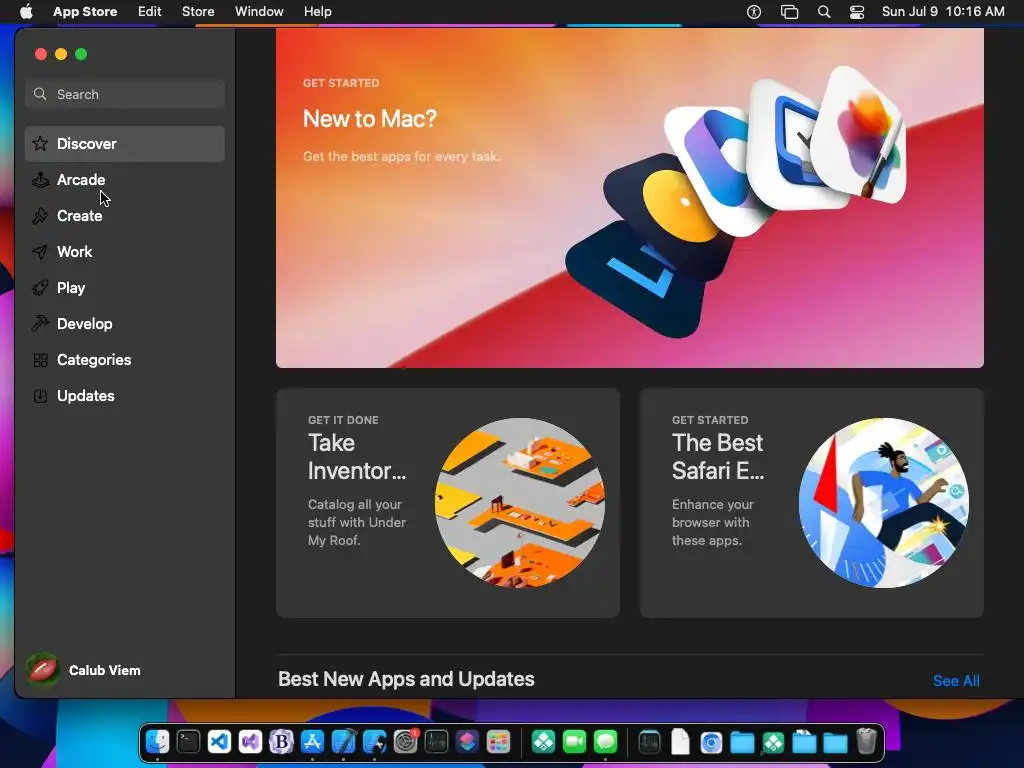1024x768 pixels.
Task: Open the Window menu
Action: pyautogui.click(x=259, y=12)
